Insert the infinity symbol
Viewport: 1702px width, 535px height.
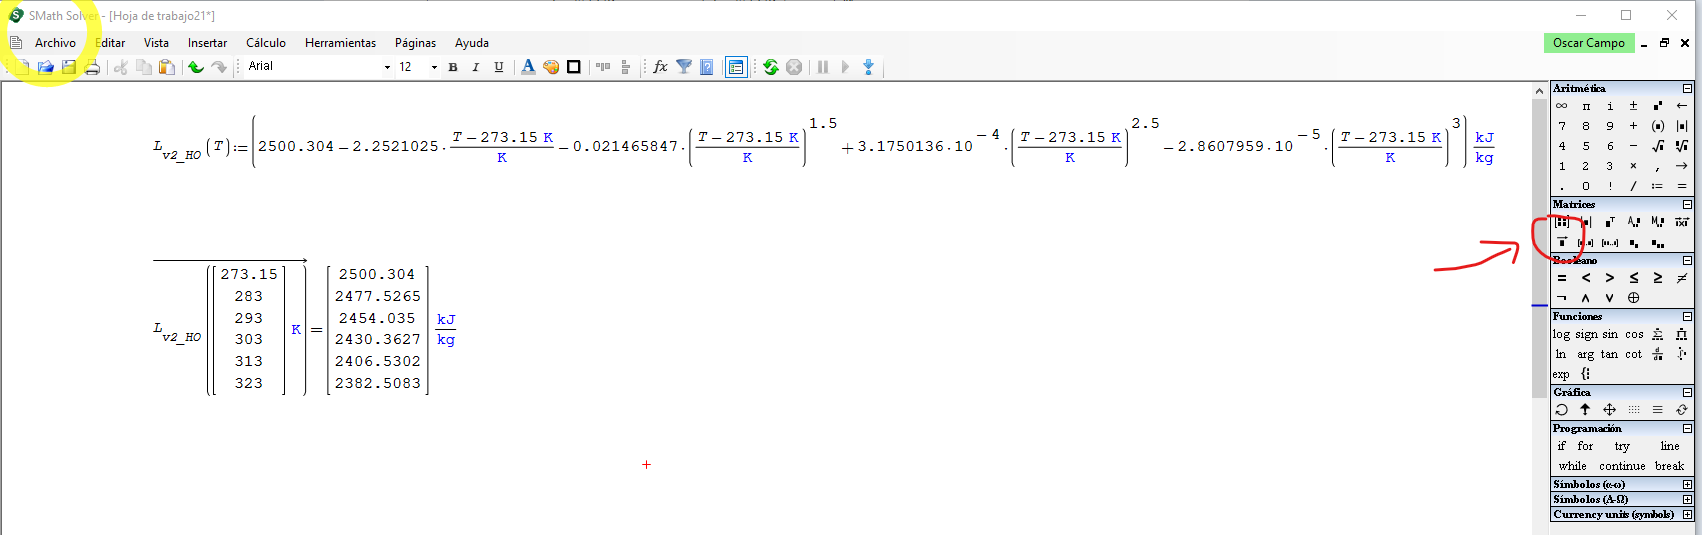1562,106
